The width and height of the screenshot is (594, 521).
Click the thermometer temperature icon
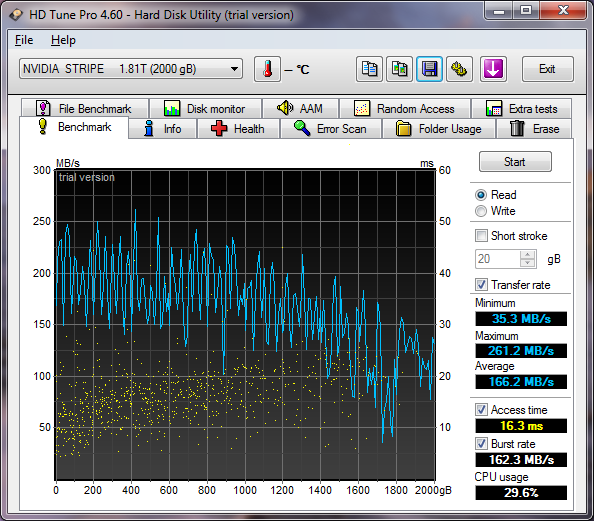(267, 69)
